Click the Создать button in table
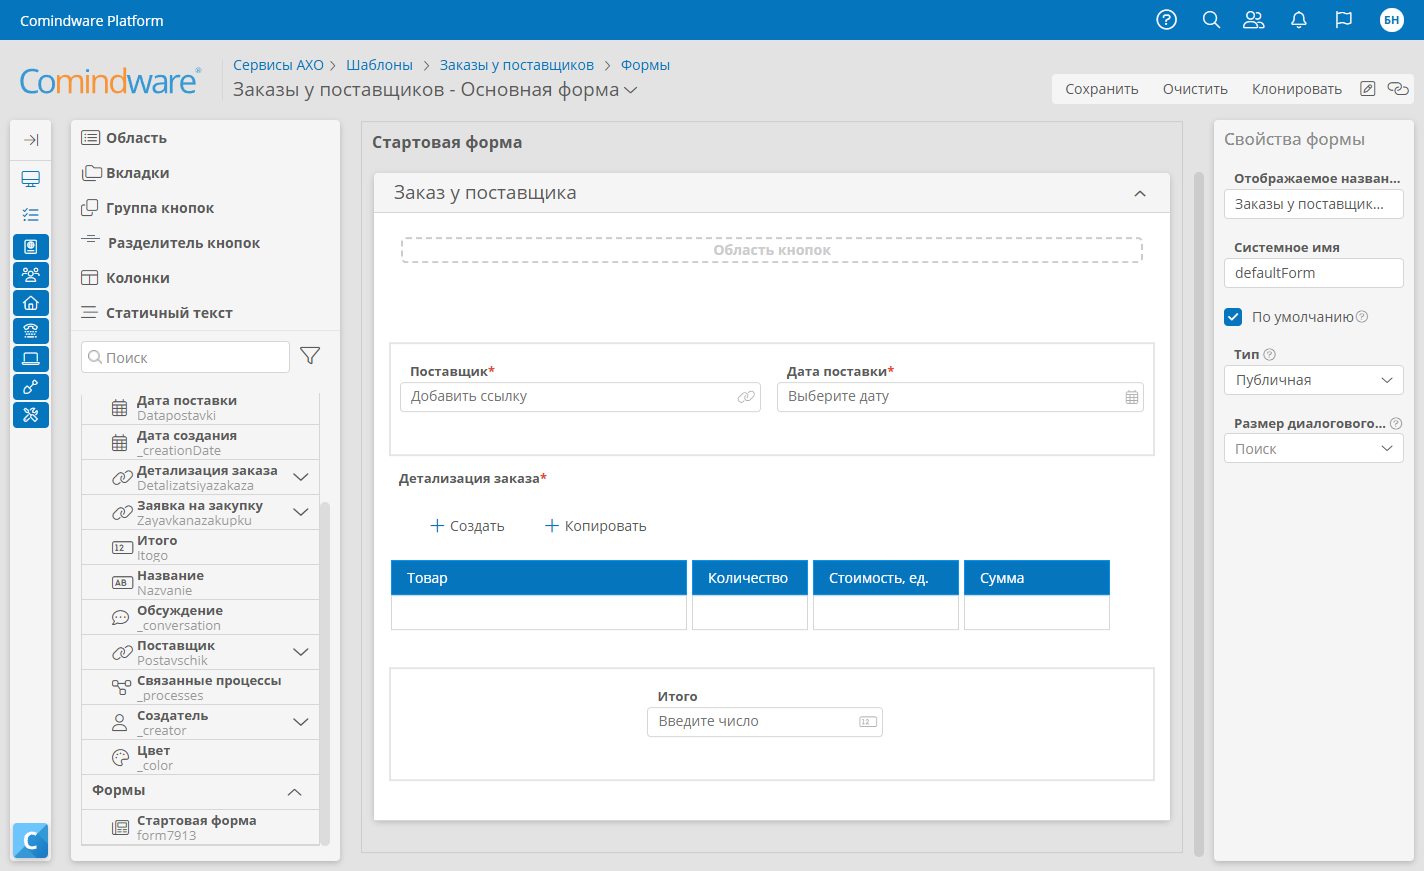The image size is (1424, 871). click(x=467, y=526)
